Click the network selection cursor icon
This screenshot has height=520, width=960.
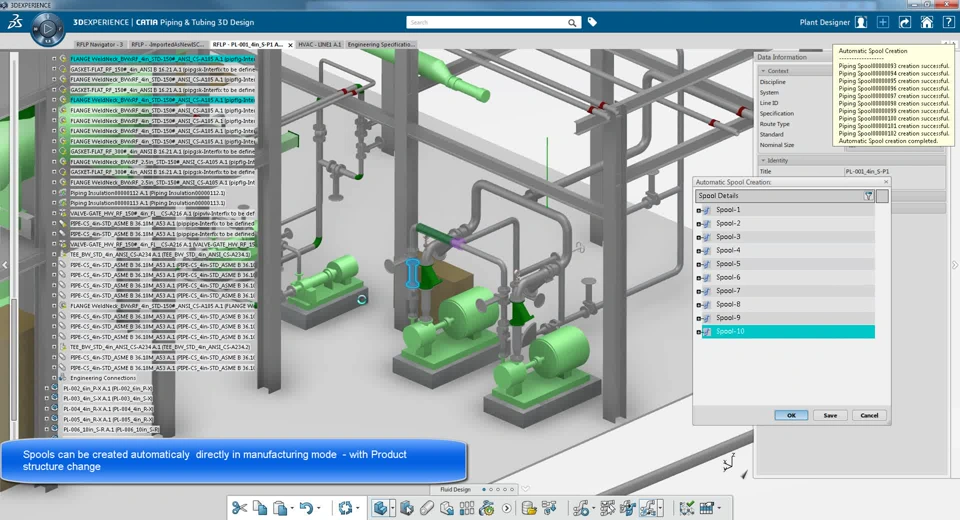point(607,508)
